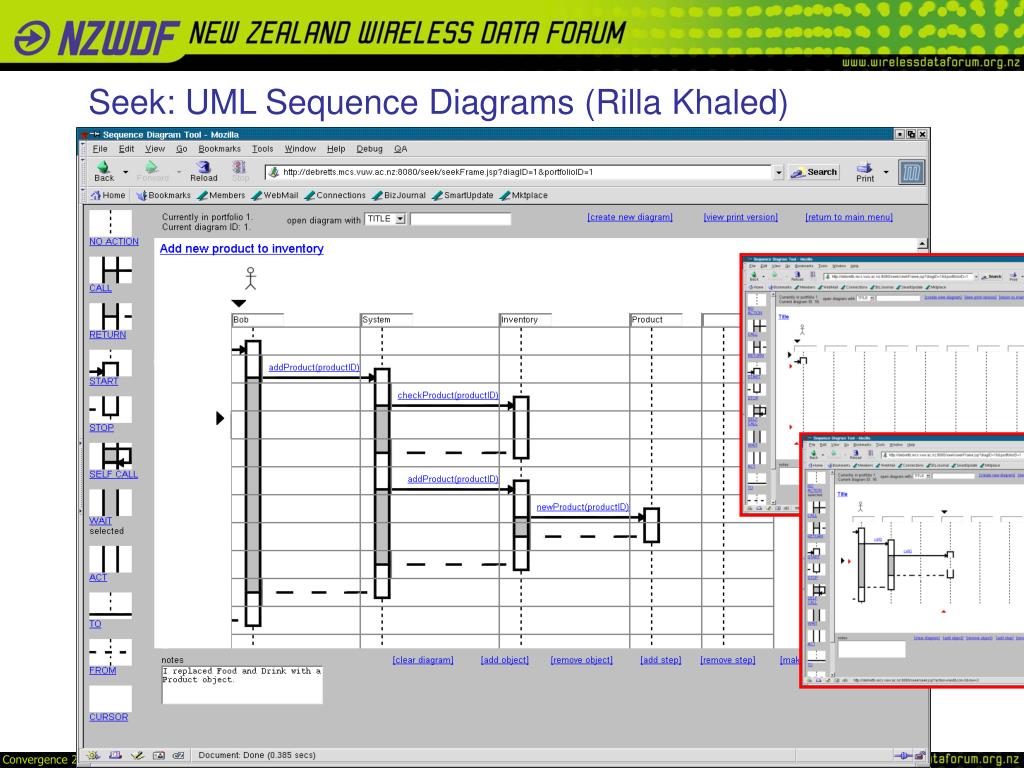Select the NO ACTION tool icon

110,223
